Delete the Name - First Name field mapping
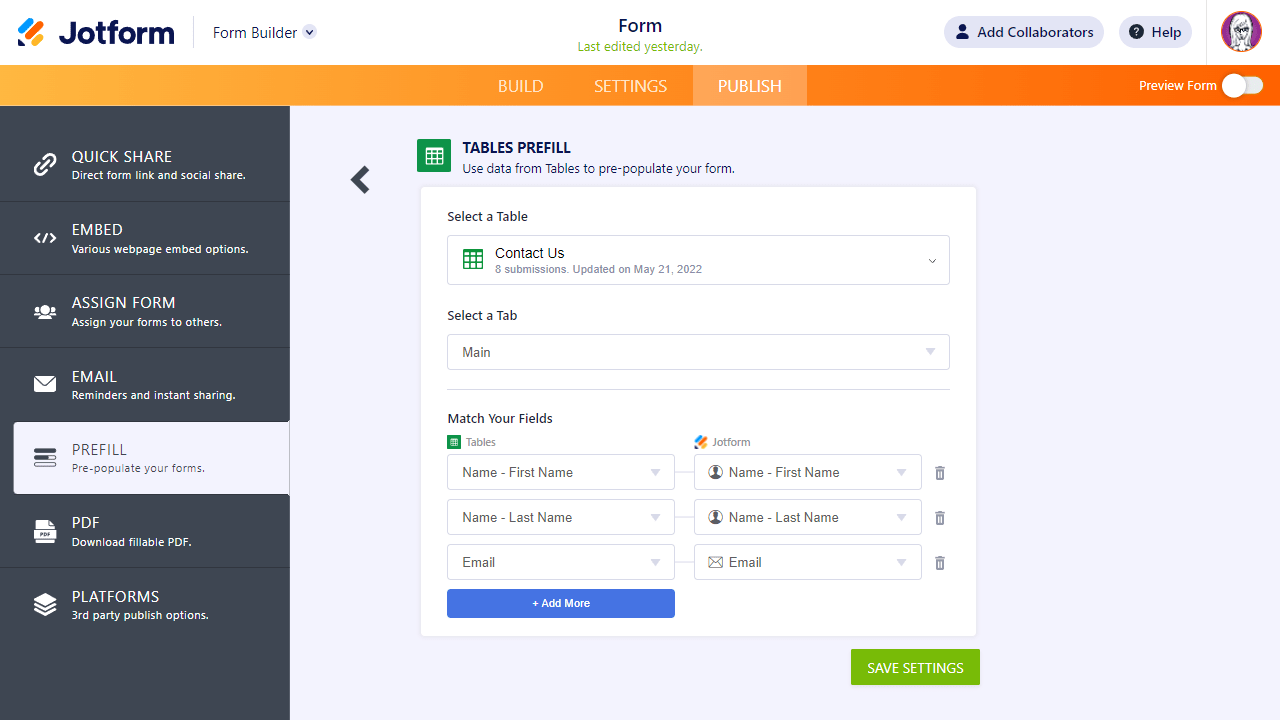Screen dimensions: 1280x720 point(940,473)
